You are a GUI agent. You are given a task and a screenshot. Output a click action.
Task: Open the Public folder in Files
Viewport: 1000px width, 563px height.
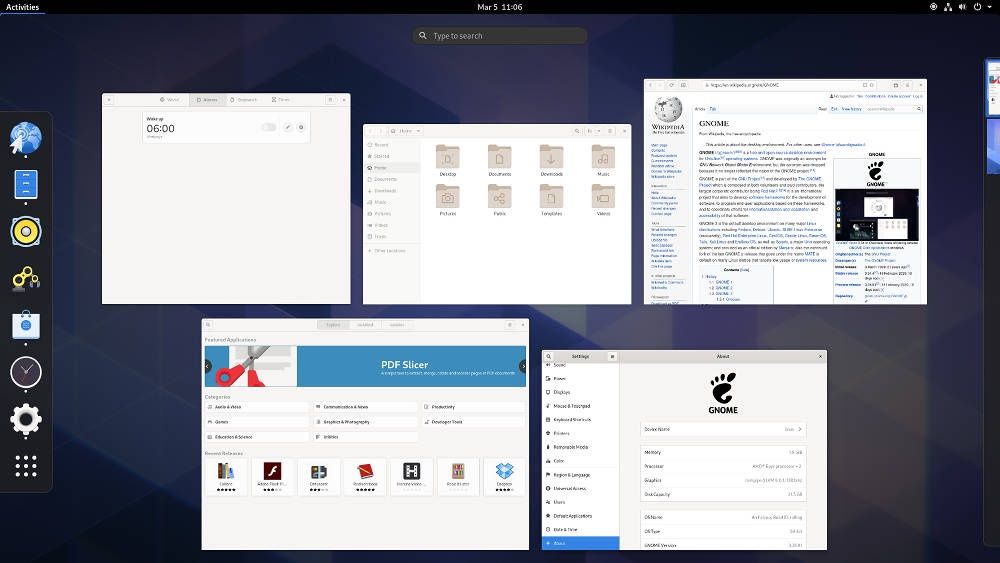coord(499,200)
